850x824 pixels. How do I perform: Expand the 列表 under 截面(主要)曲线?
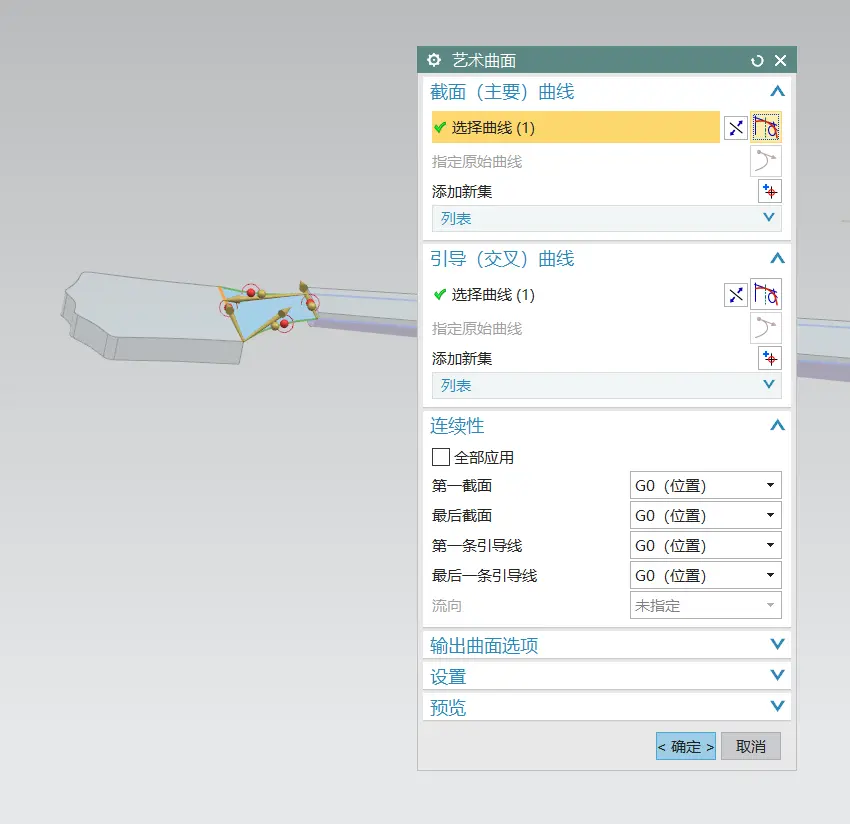point(607,218)
